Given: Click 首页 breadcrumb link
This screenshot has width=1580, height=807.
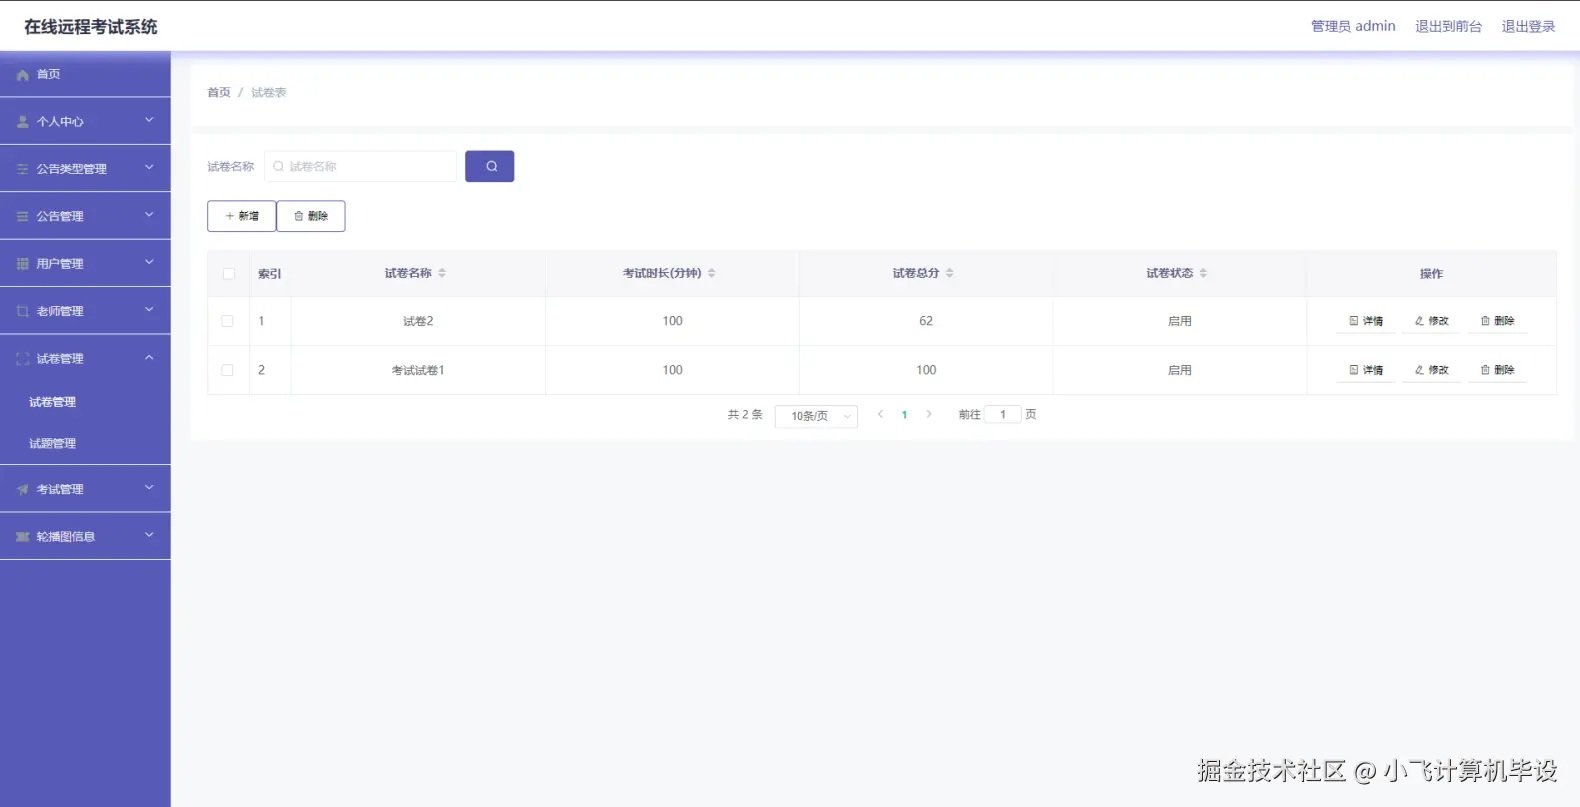Looking at the screenshot, I should [x=219, y=92].
